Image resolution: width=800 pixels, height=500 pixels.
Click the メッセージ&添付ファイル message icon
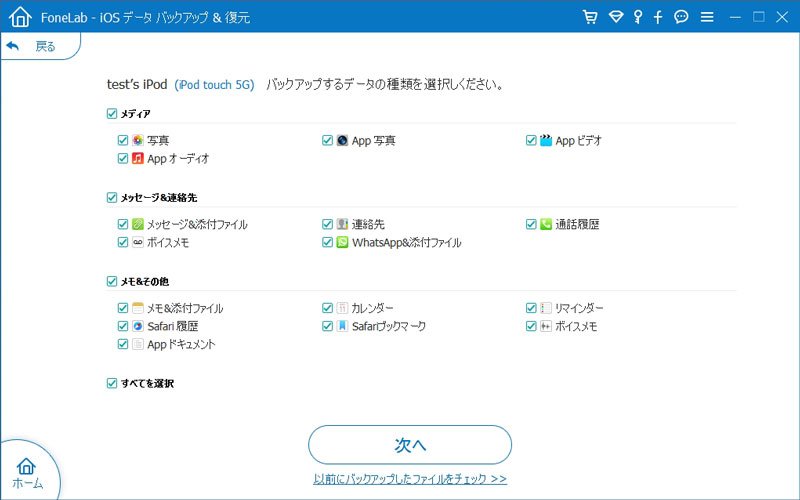(x=138, y=224)
